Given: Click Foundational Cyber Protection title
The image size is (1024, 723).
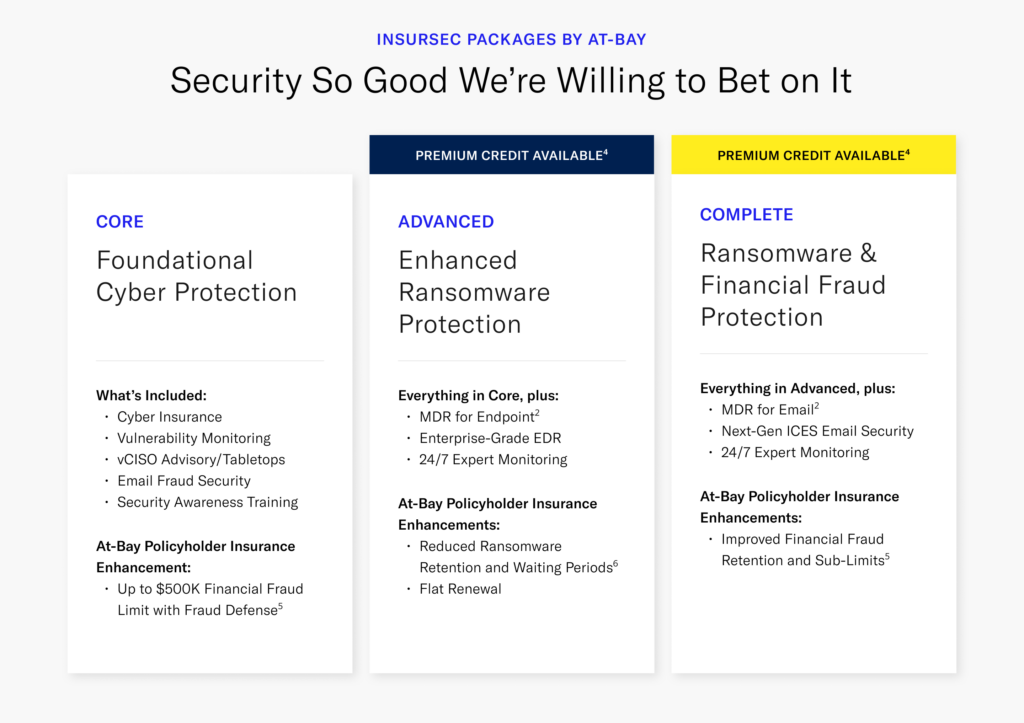Looking at the screenshot, I should pyautogui.click(x=196, y=276).
